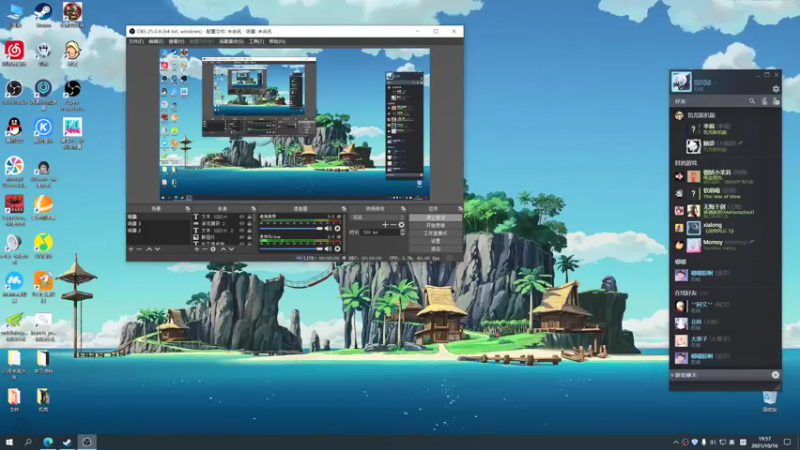This screenshot has height=450, width=800.
Task: Click the 退出 exit button in OBS controls
Action: pyautogui.click(x=435, y=249)
